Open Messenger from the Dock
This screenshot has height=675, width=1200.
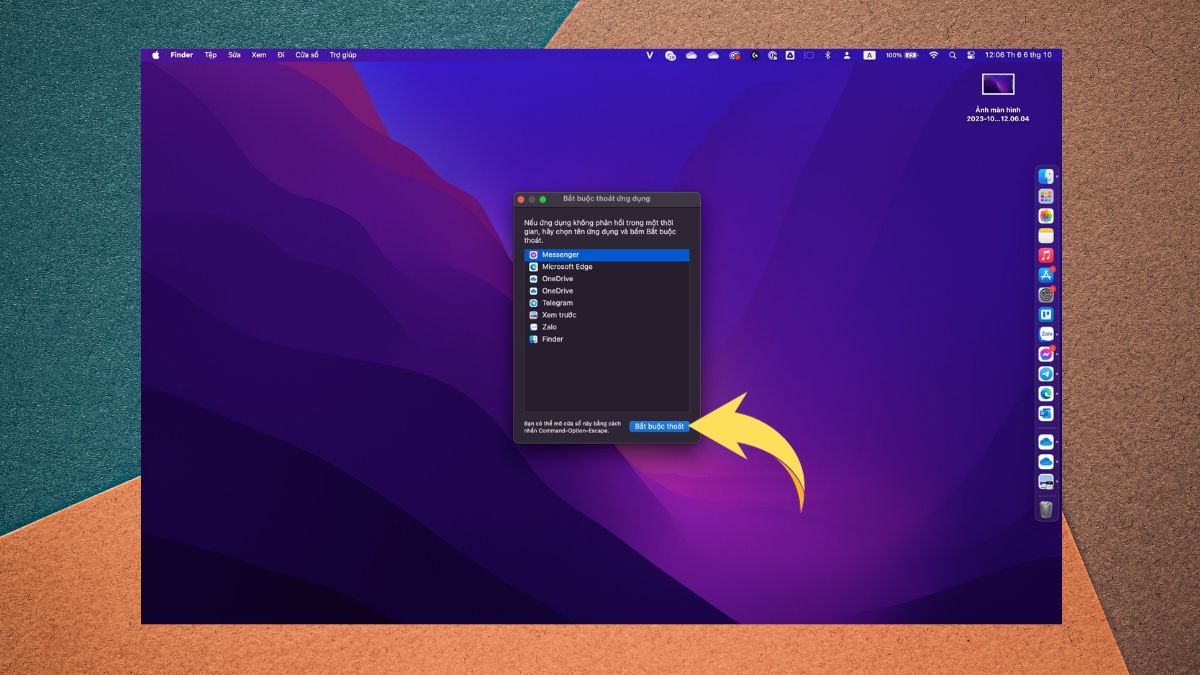1046,354
